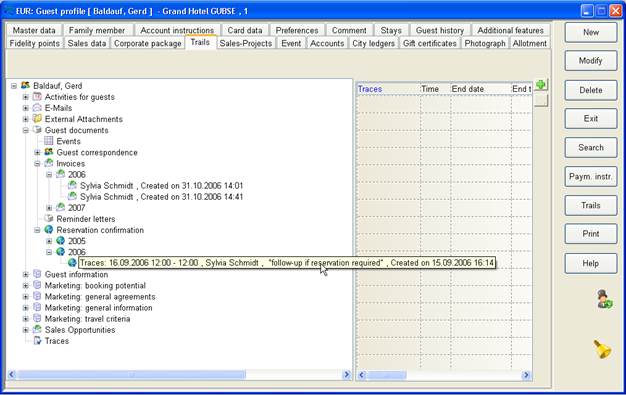Click the Traces document icon at tree bottom
The image size is (626, 395).
pyautogui.click(x=37, y=341)
